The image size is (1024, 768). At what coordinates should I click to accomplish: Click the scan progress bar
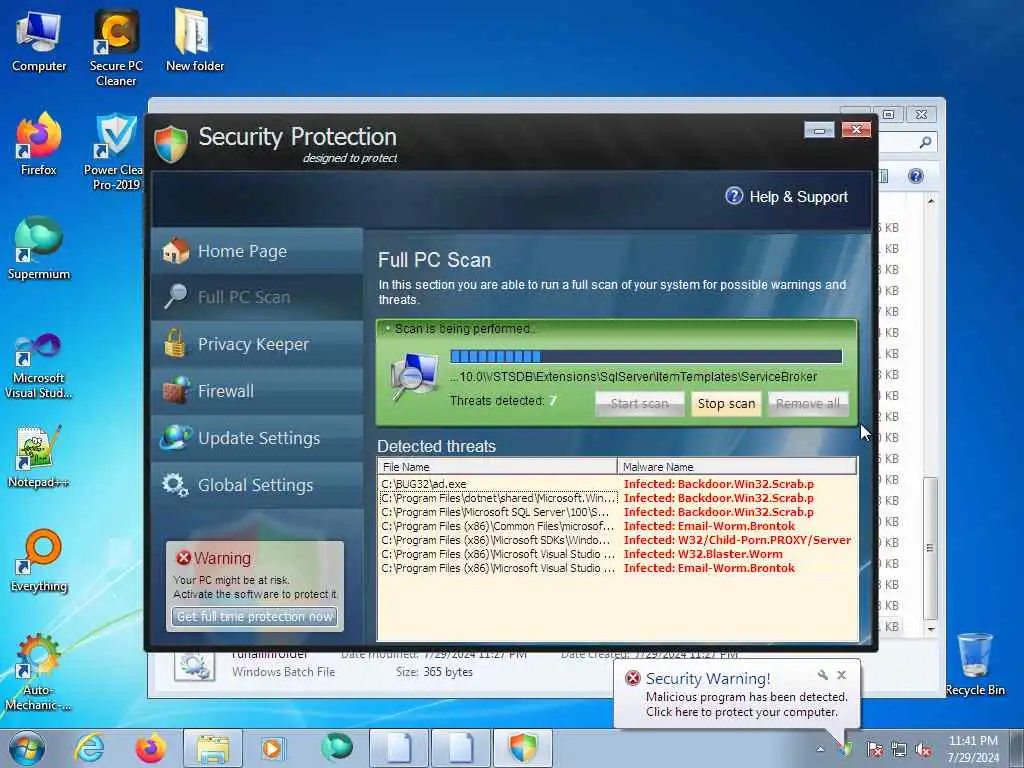point(646,356)
